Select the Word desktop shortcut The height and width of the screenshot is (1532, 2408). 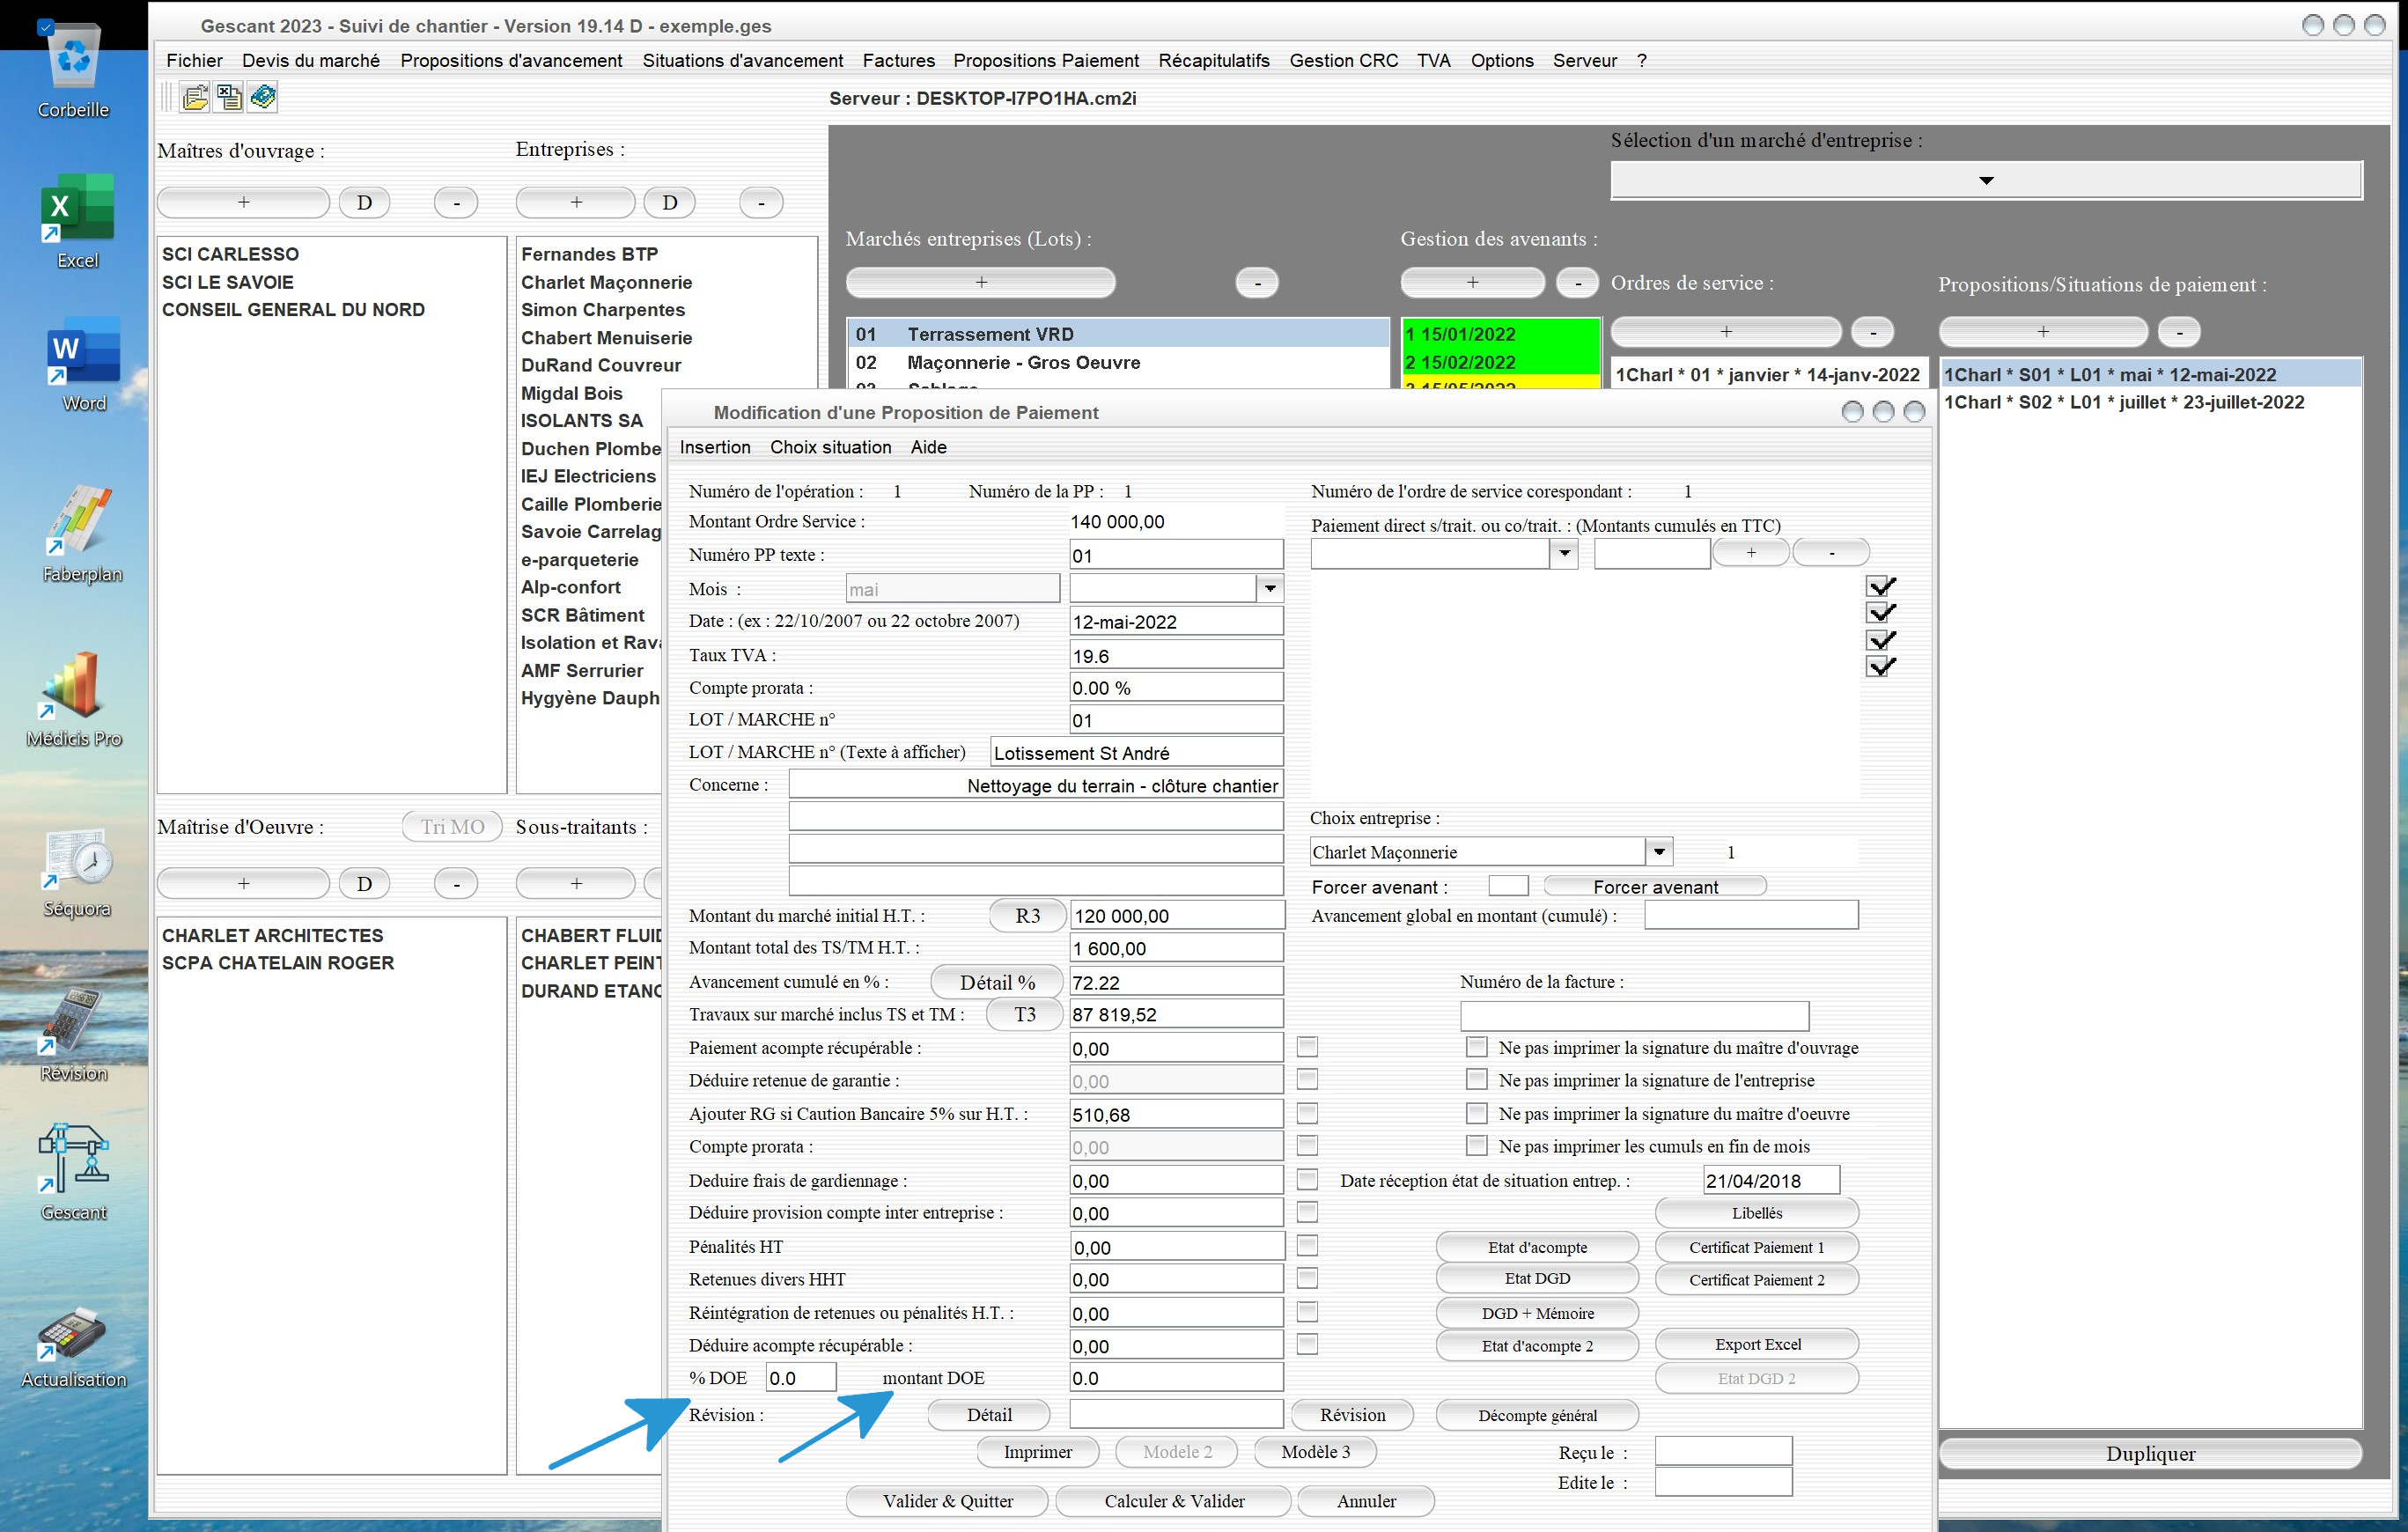[83, 364]
